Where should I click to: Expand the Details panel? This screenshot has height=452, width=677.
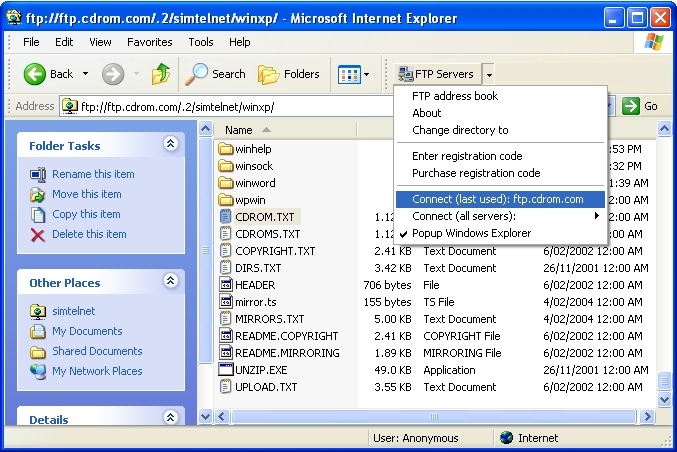tap(170, 419)
